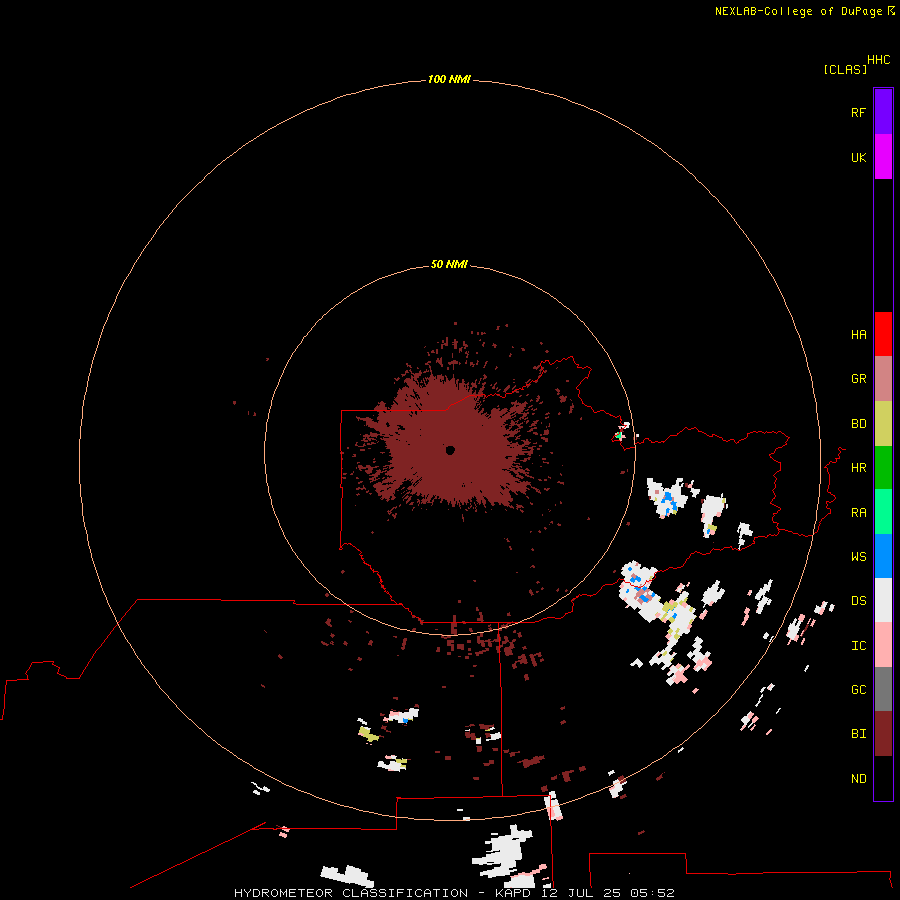Click the RF legend label
Viewport: 900px width, 900px height.
pos(858,112)
